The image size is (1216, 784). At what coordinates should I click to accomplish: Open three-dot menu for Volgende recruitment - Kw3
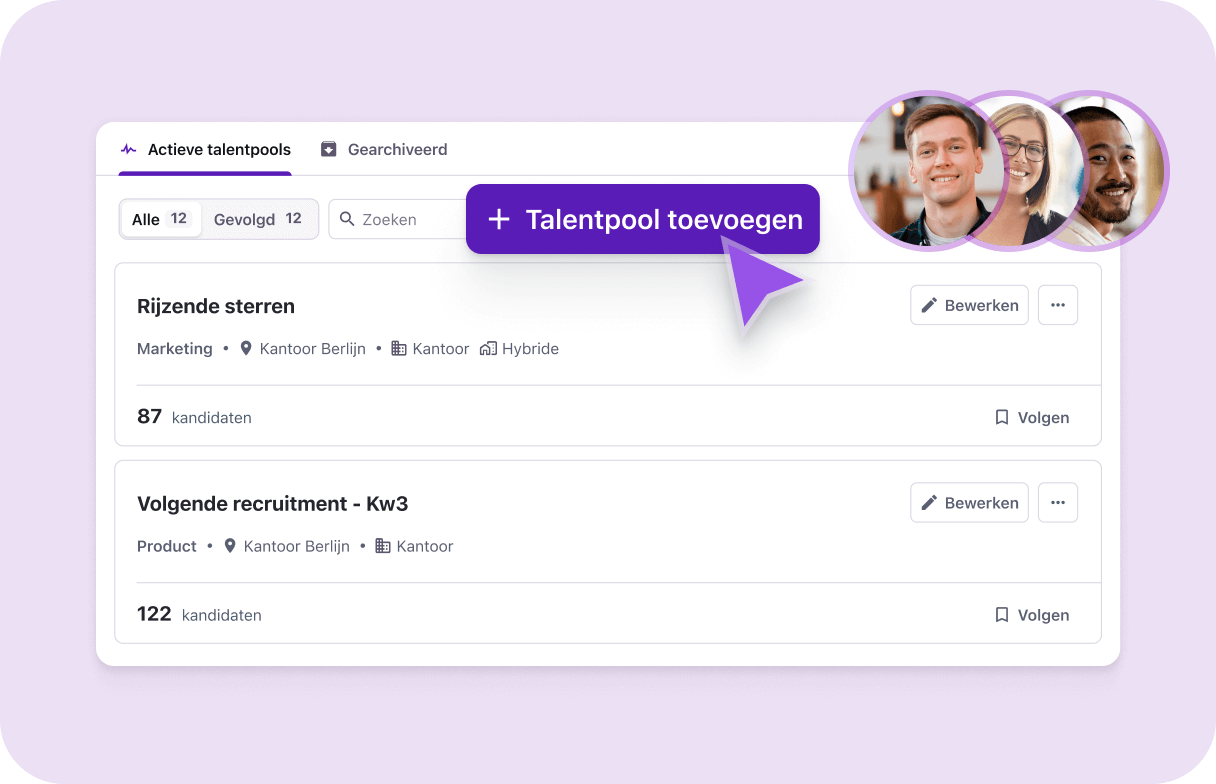point(1058,503)
